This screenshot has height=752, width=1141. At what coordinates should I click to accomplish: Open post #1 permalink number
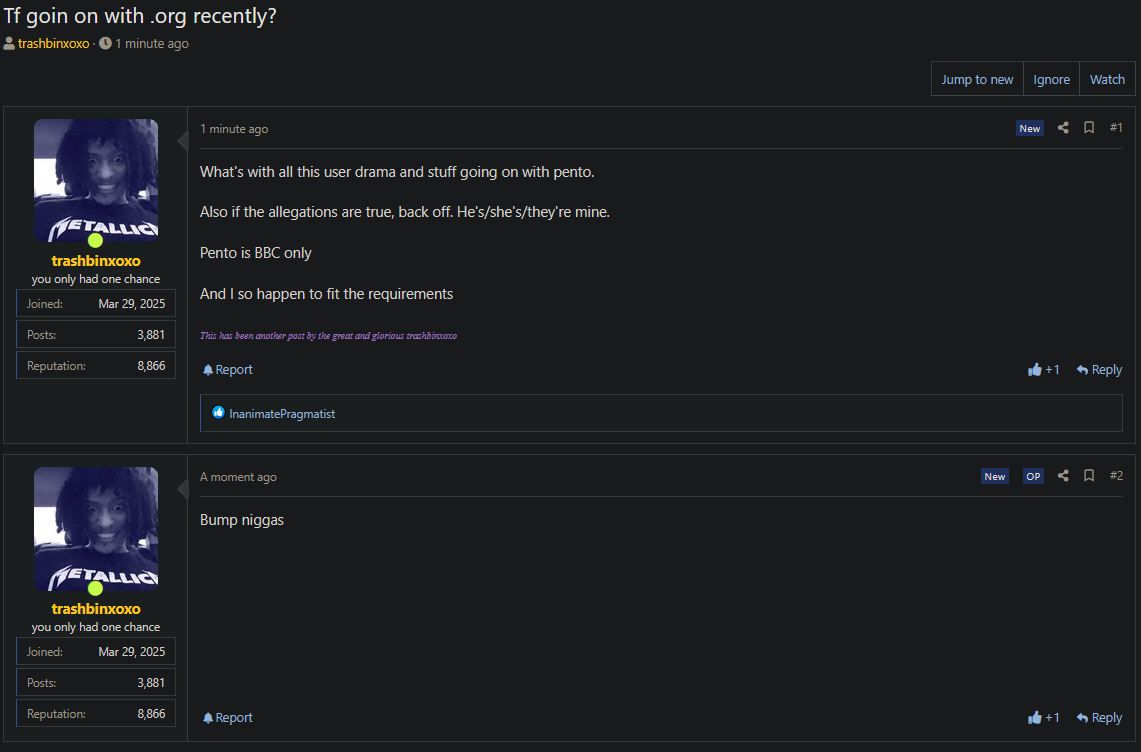(1116, 127)
